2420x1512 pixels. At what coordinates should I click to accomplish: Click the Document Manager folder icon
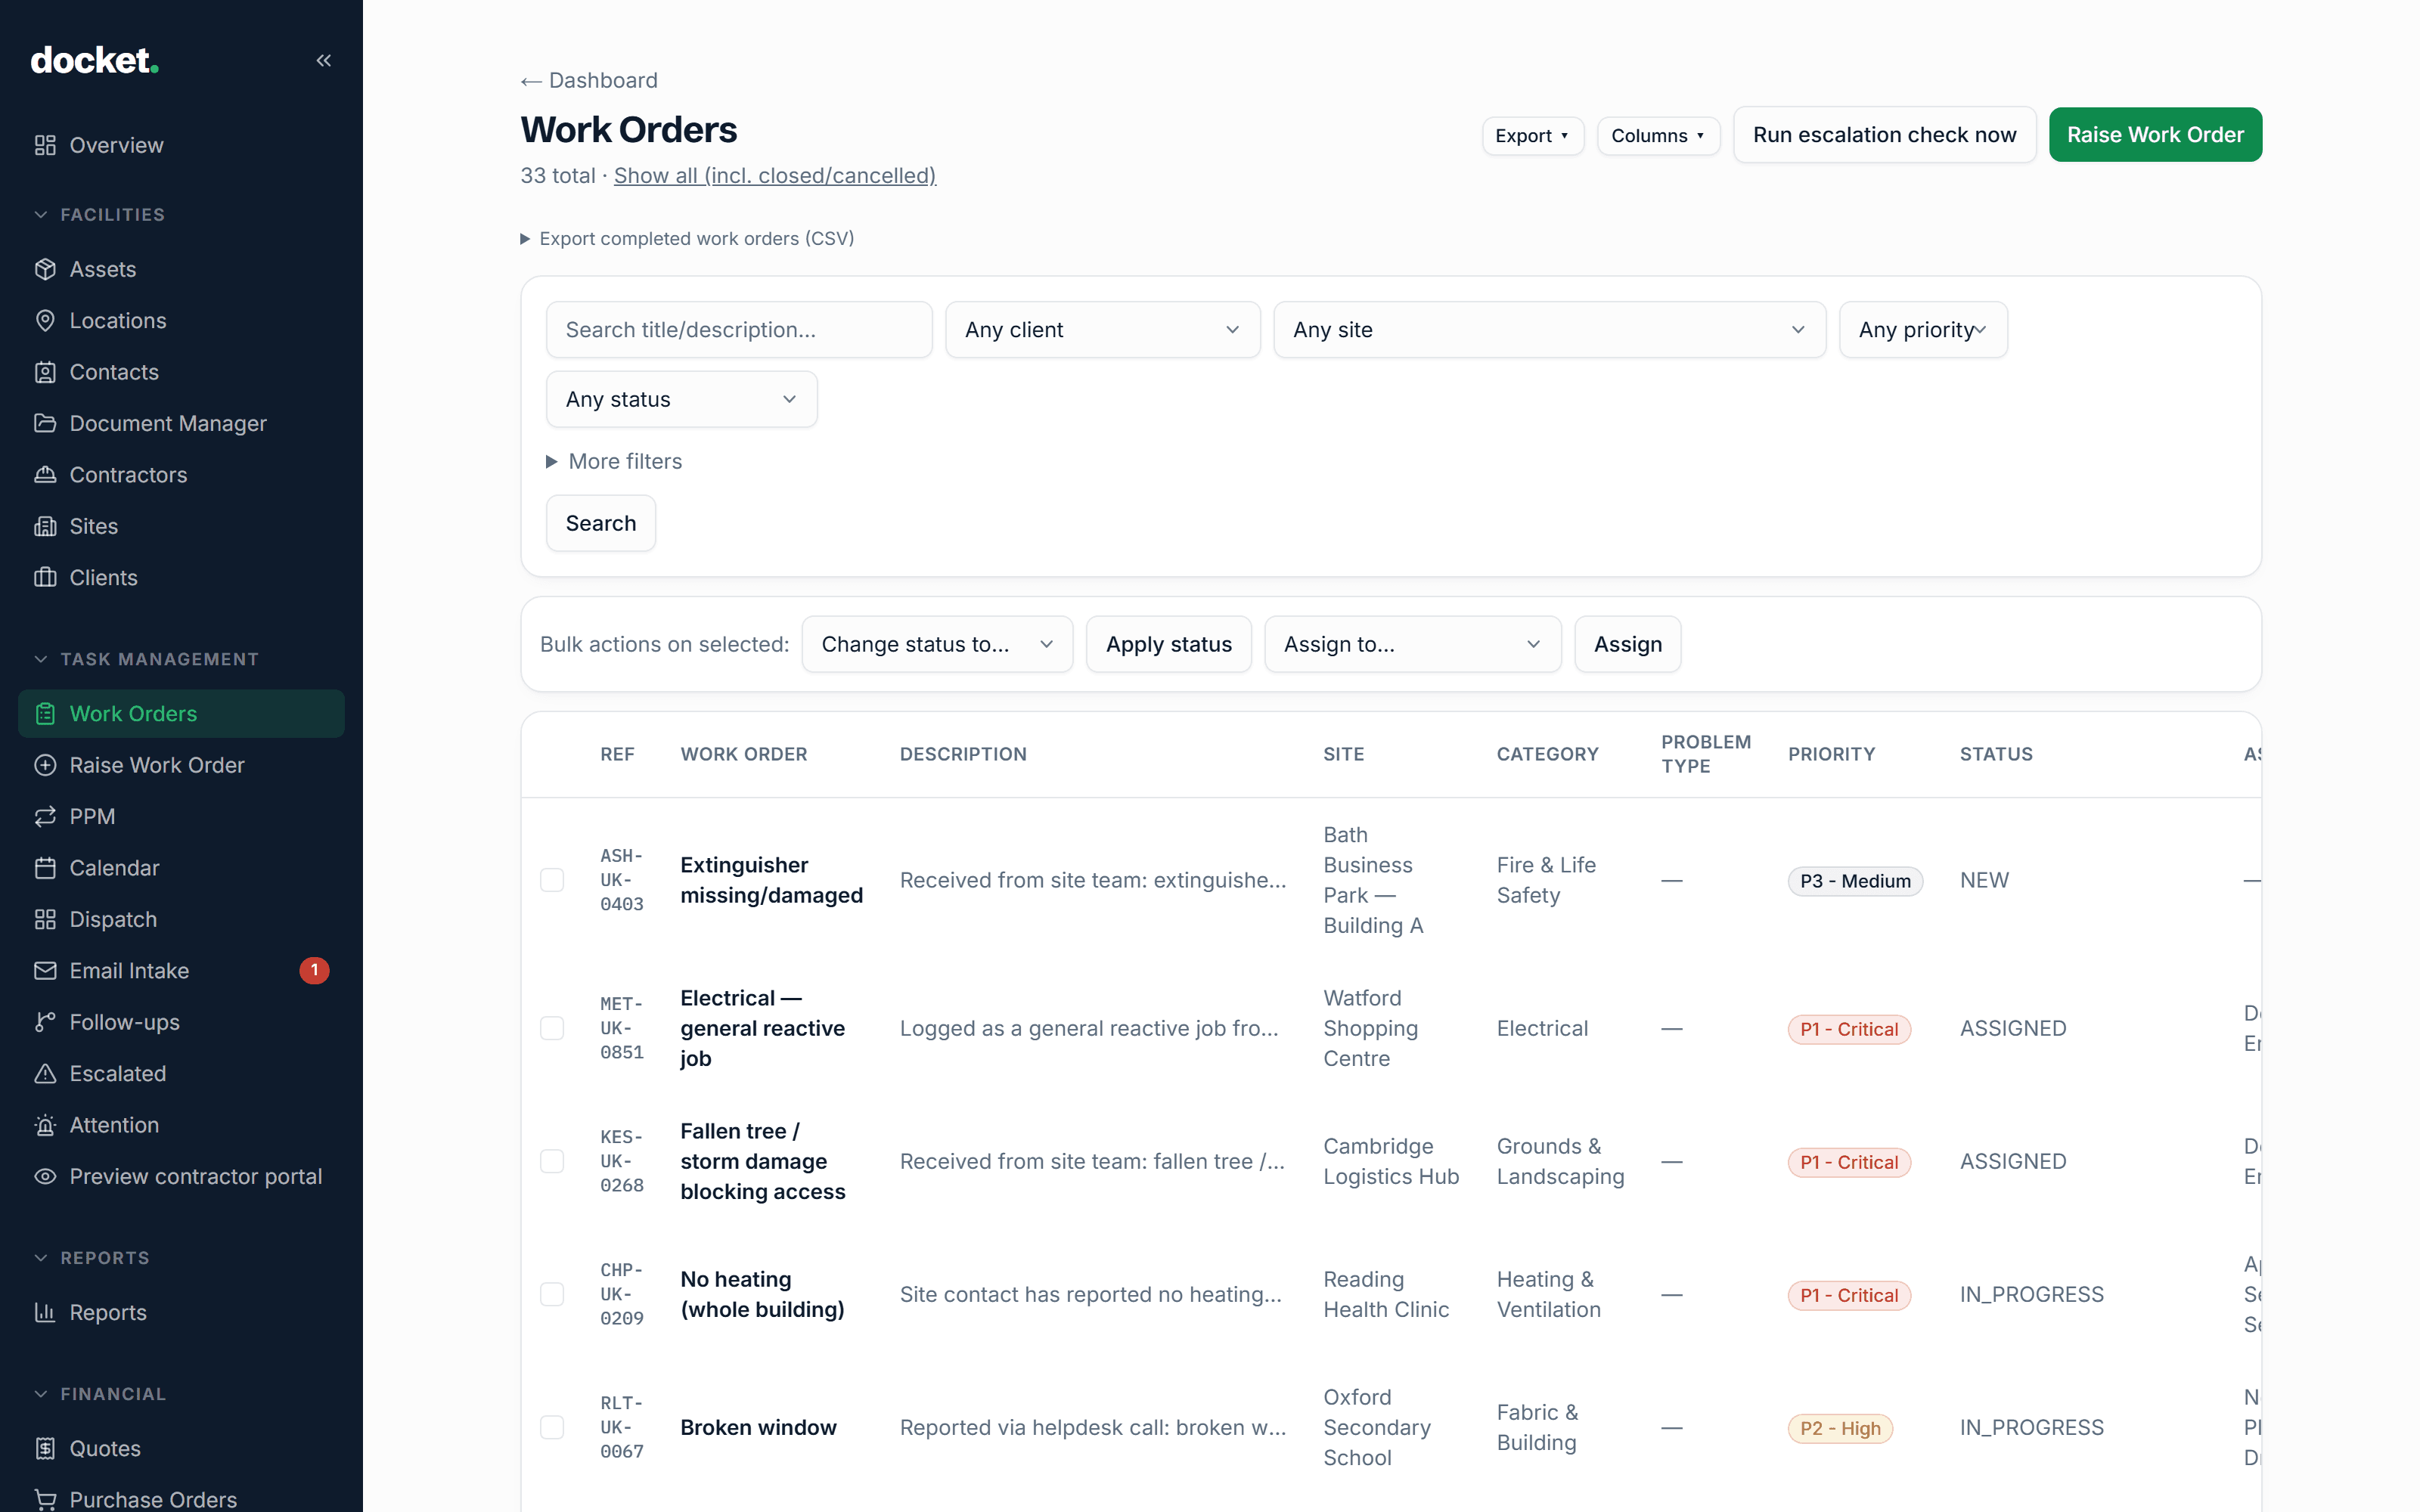tap(45, 423)
